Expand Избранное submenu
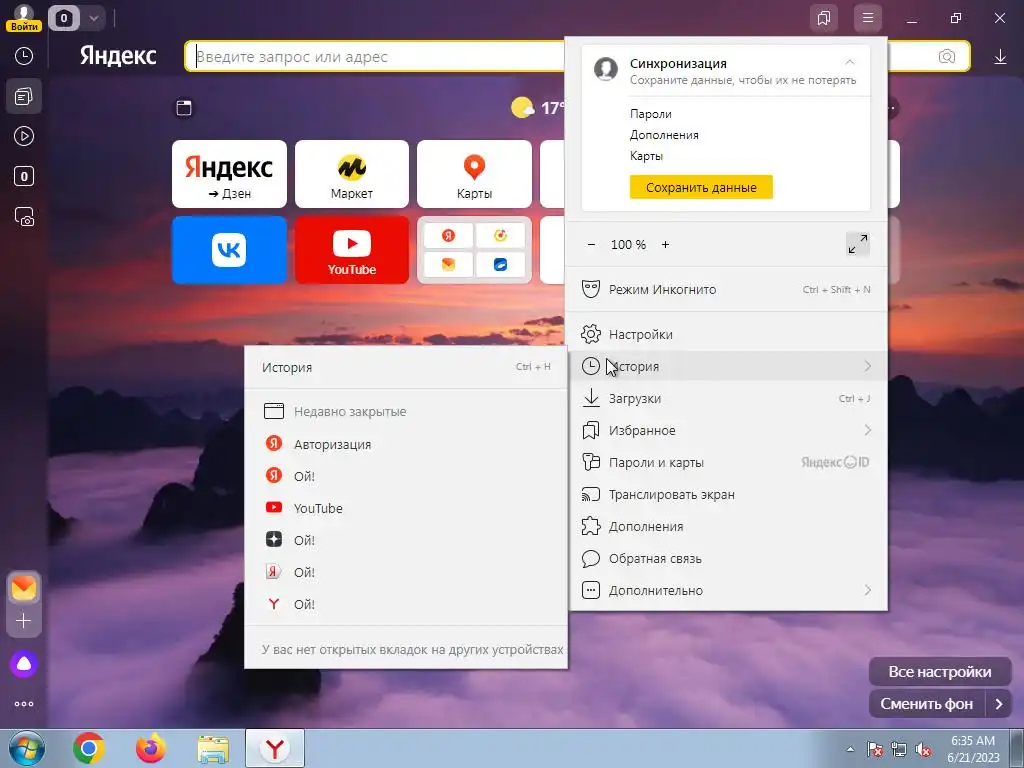 click(728, 430)
